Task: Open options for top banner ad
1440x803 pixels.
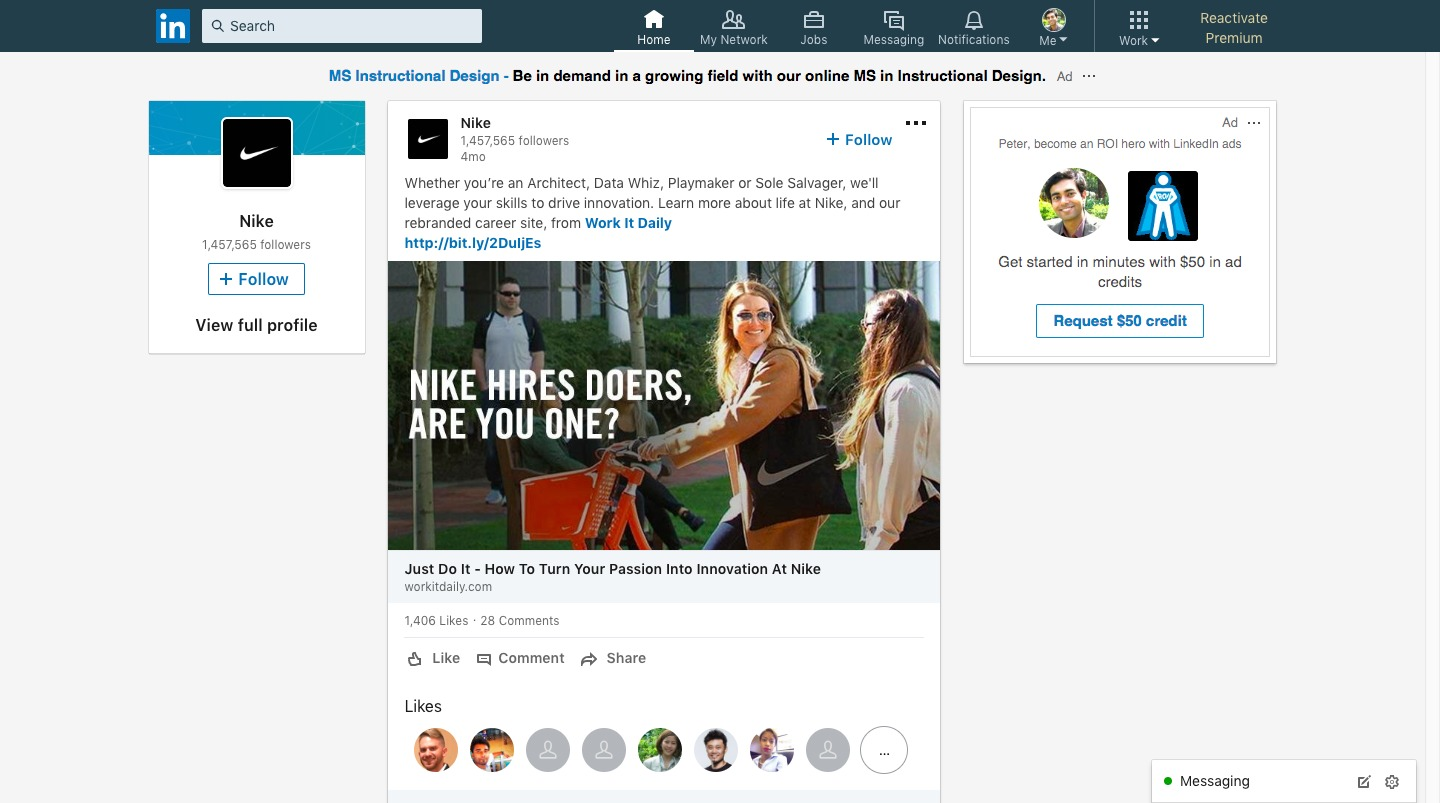Action: (x=1089, y=76)
